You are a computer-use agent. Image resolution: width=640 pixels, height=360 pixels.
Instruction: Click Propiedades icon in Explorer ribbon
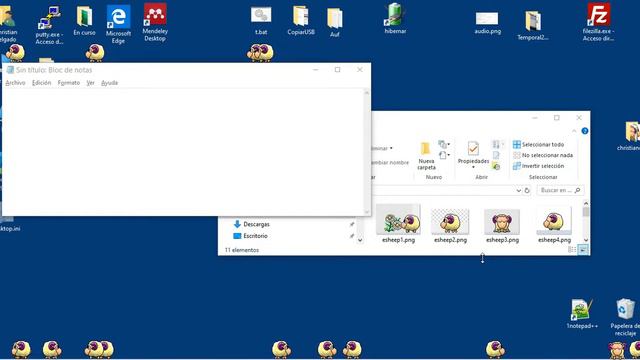click(x=473, y=148)
